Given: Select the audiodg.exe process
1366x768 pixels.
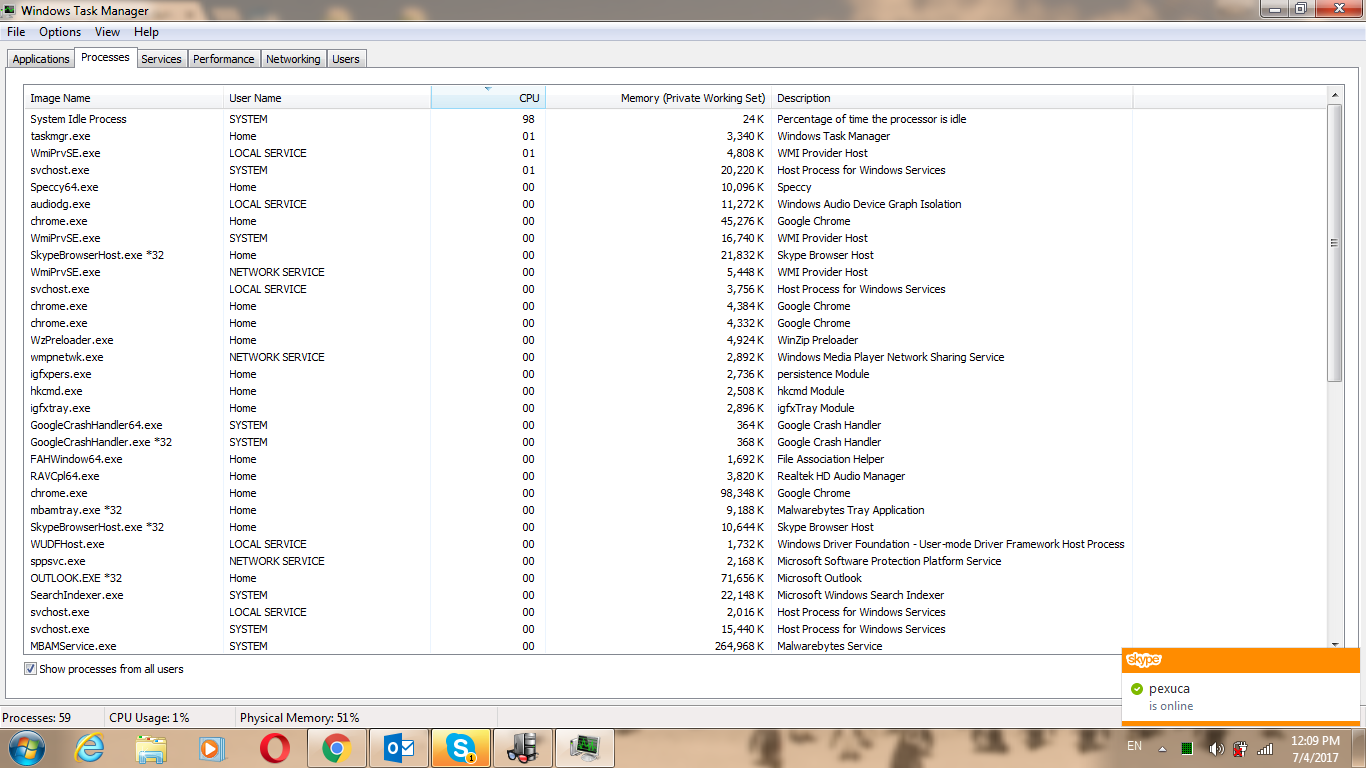Looking at the screenshot, I should [x=675, y=204].
